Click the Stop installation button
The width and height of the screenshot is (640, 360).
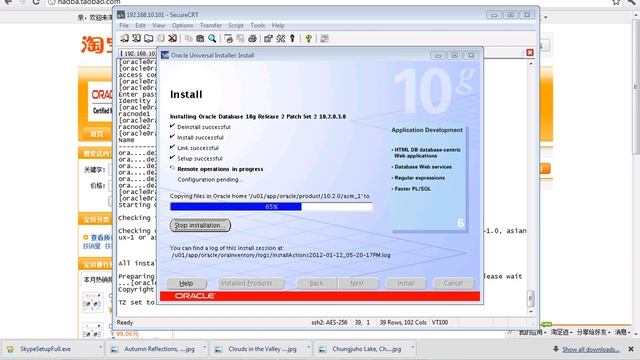[200, 225]
